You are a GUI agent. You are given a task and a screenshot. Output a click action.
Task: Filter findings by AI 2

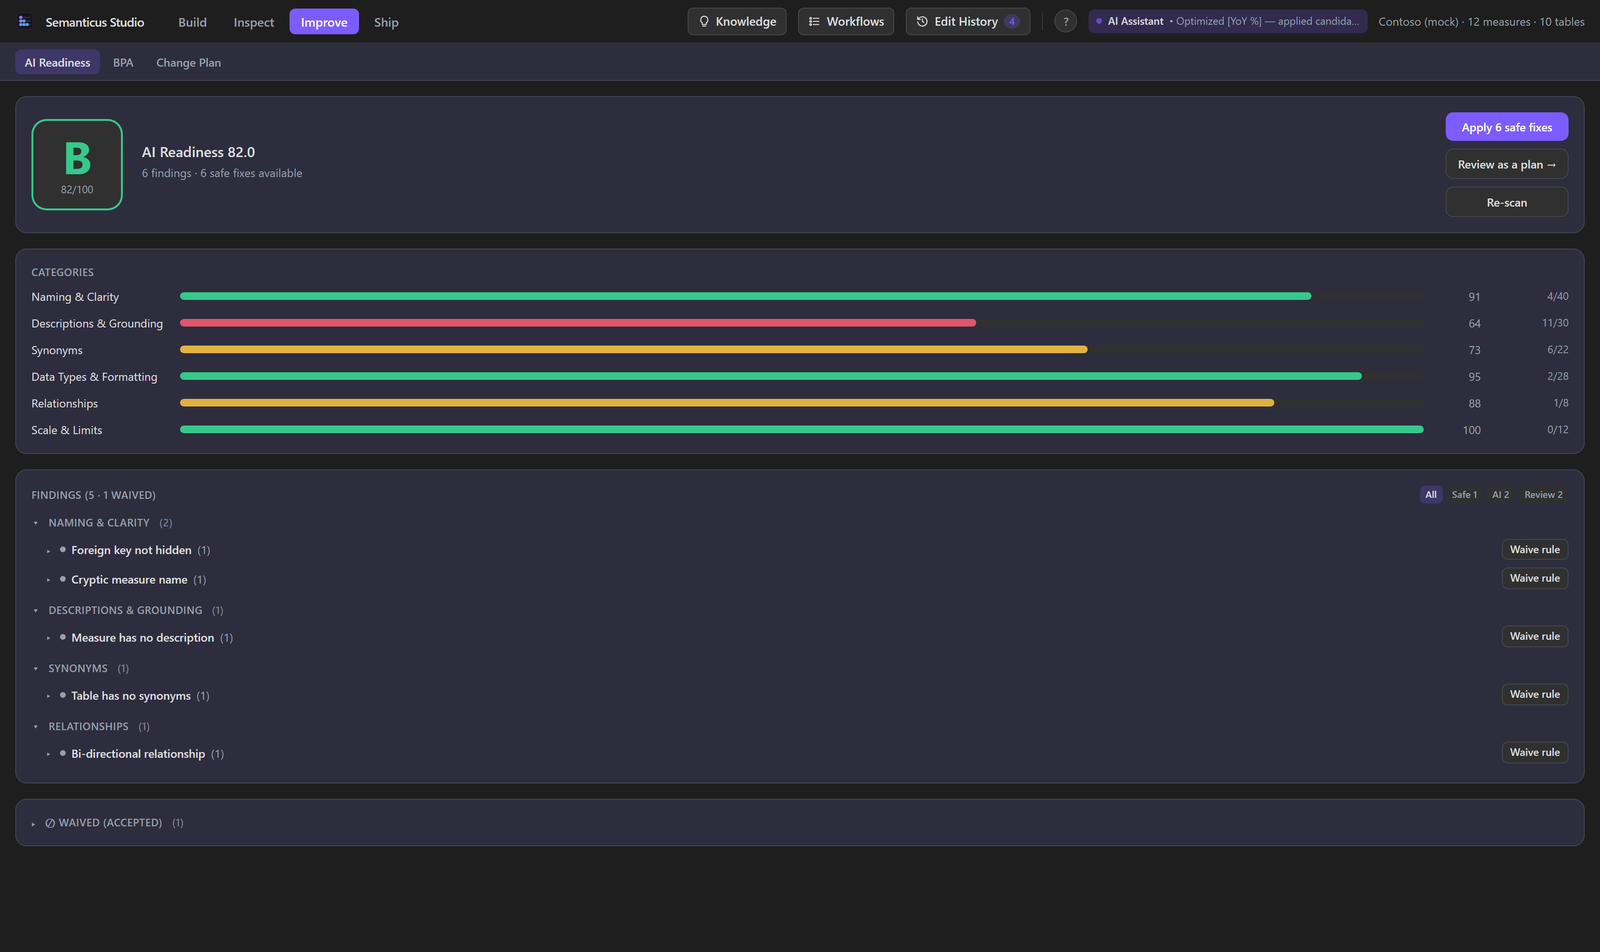1500,495
